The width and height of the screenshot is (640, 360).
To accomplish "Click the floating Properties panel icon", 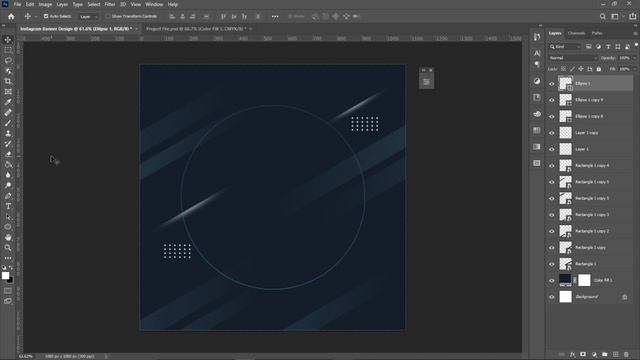I will coord(427,82).
